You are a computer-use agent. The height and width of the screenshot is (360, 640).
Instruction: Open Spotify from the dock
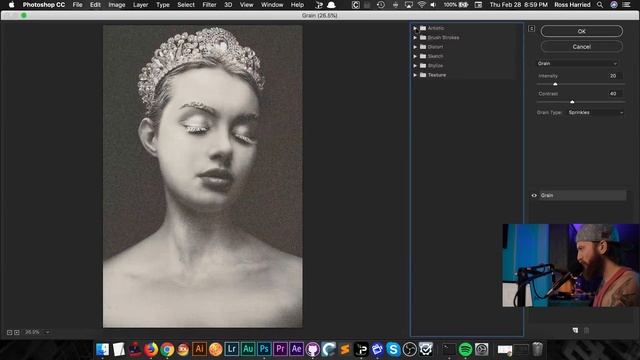pos(465,349)
